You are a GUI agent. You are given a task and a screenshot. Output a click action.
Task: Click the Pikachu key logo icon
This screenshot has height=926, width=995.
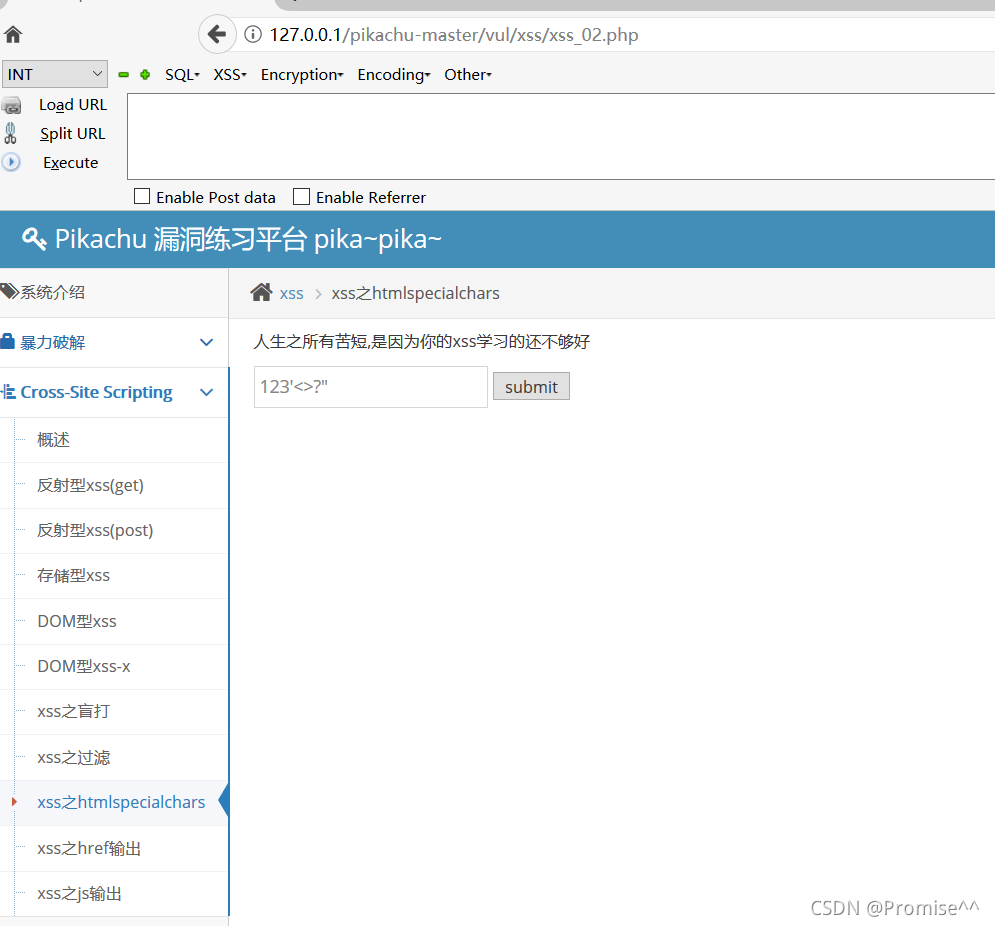(34, 239)
